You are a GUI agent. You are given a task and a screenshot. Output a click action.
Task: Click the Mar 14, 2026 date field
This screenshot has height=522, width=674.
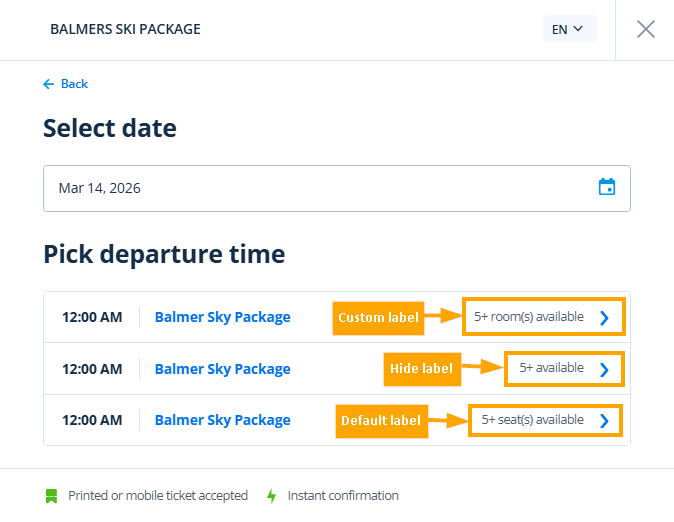320,188
